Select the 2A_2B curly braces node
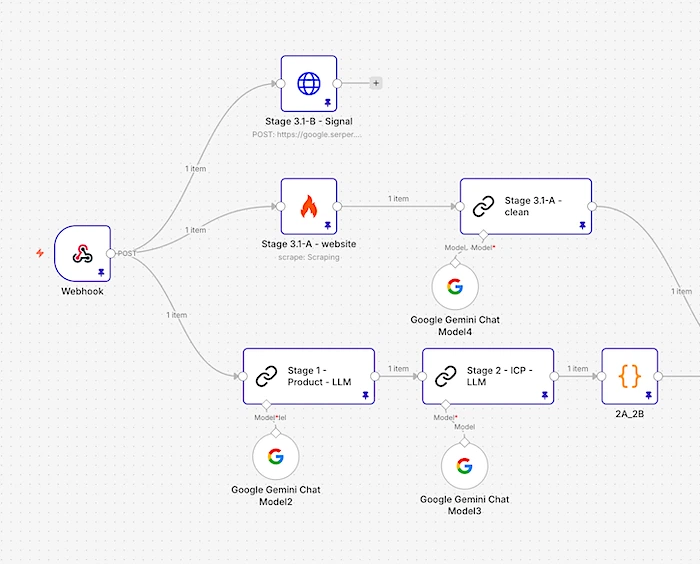Screen dimensions: 700x564 pos(630,376)
